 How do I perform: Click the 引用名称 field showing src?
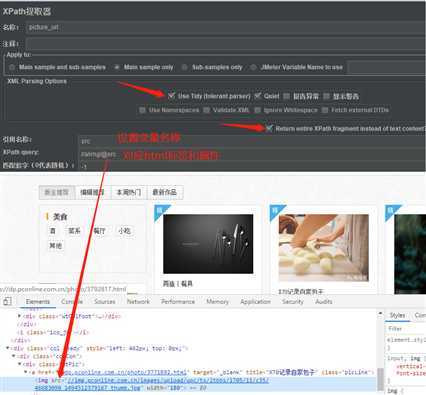coord(252,141)
